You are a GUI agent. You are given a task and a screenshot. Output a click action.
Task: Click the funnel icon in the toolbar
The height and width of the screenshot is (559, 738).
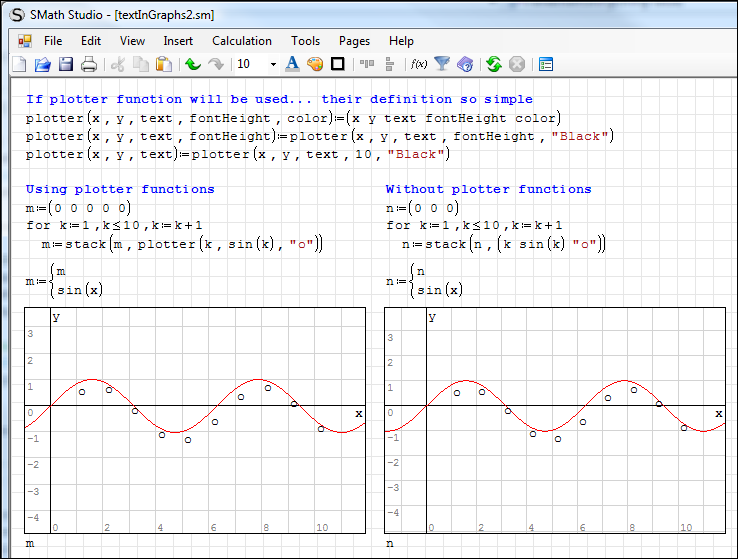click(442, 65)
